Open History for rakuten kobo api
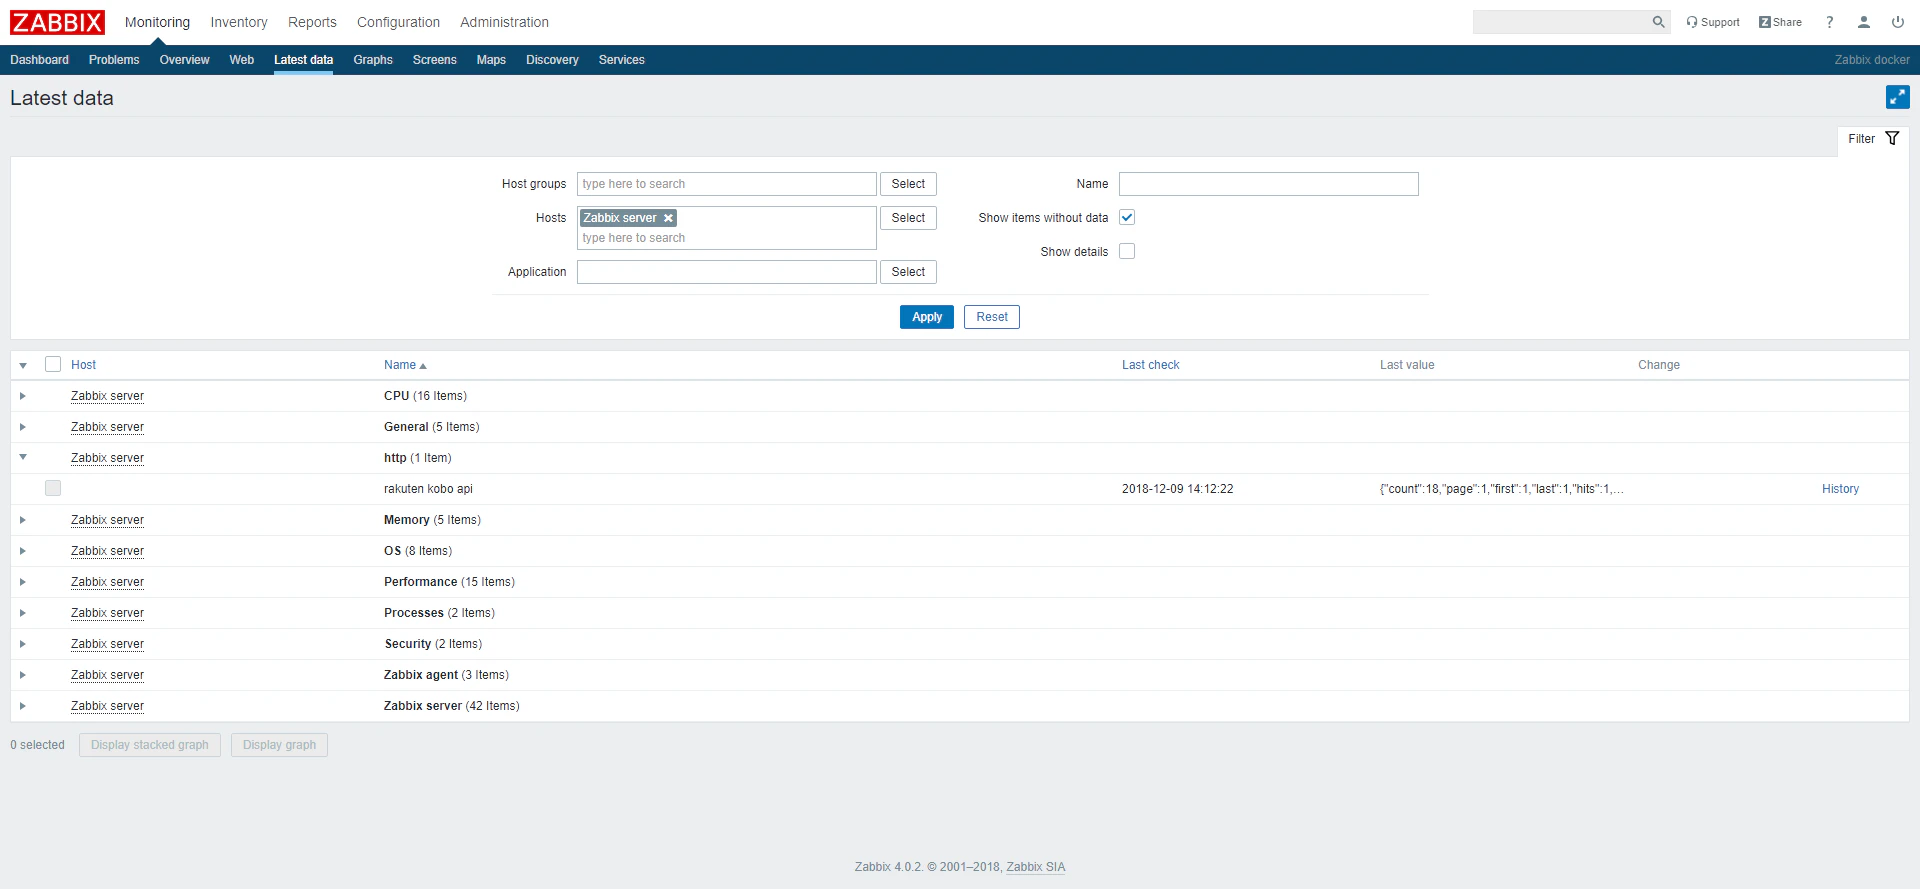This screenshot has height=889, width=1920. (x=1840, y=489)
